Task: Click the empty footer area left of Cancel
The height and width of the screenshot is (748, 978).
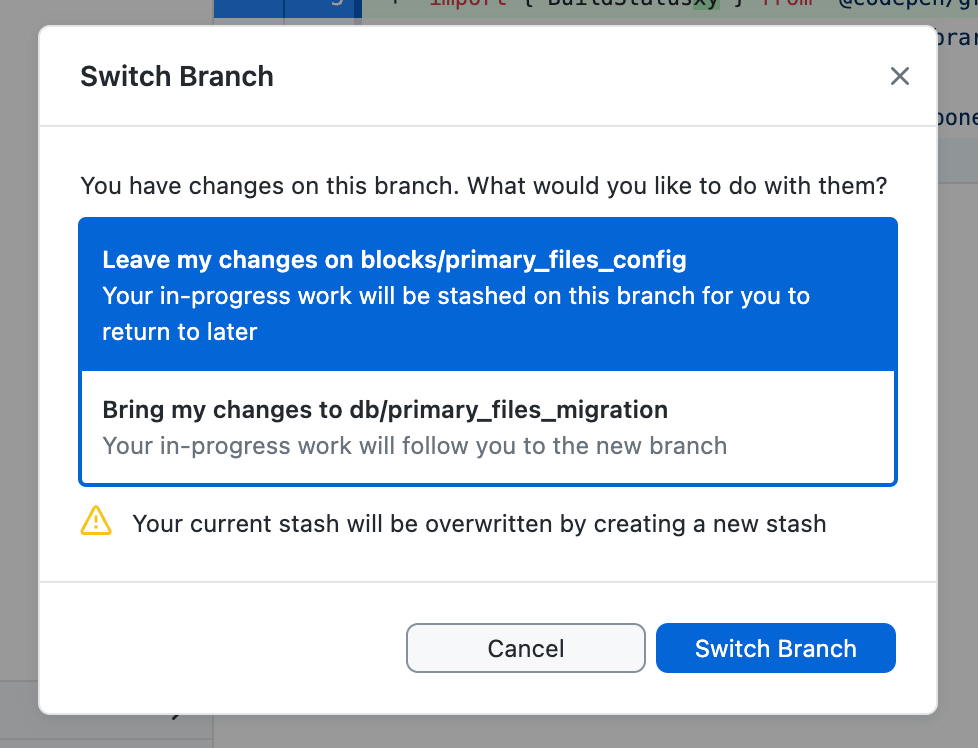Action: 220,648
